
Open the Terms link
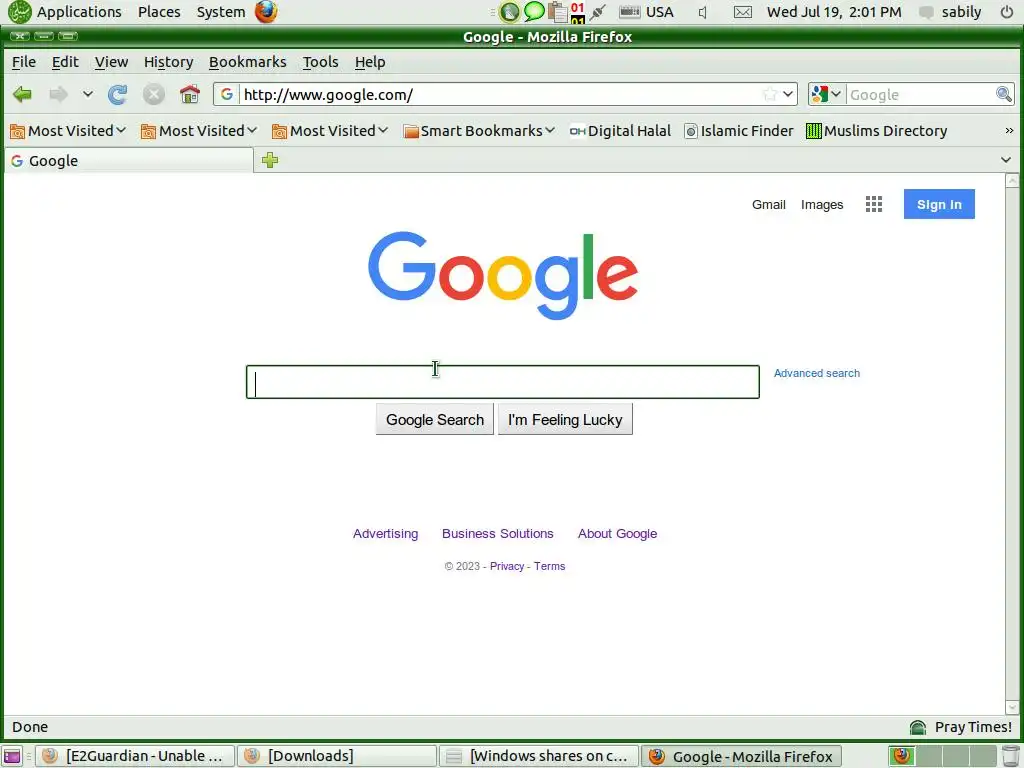click(x=549, y=566)
